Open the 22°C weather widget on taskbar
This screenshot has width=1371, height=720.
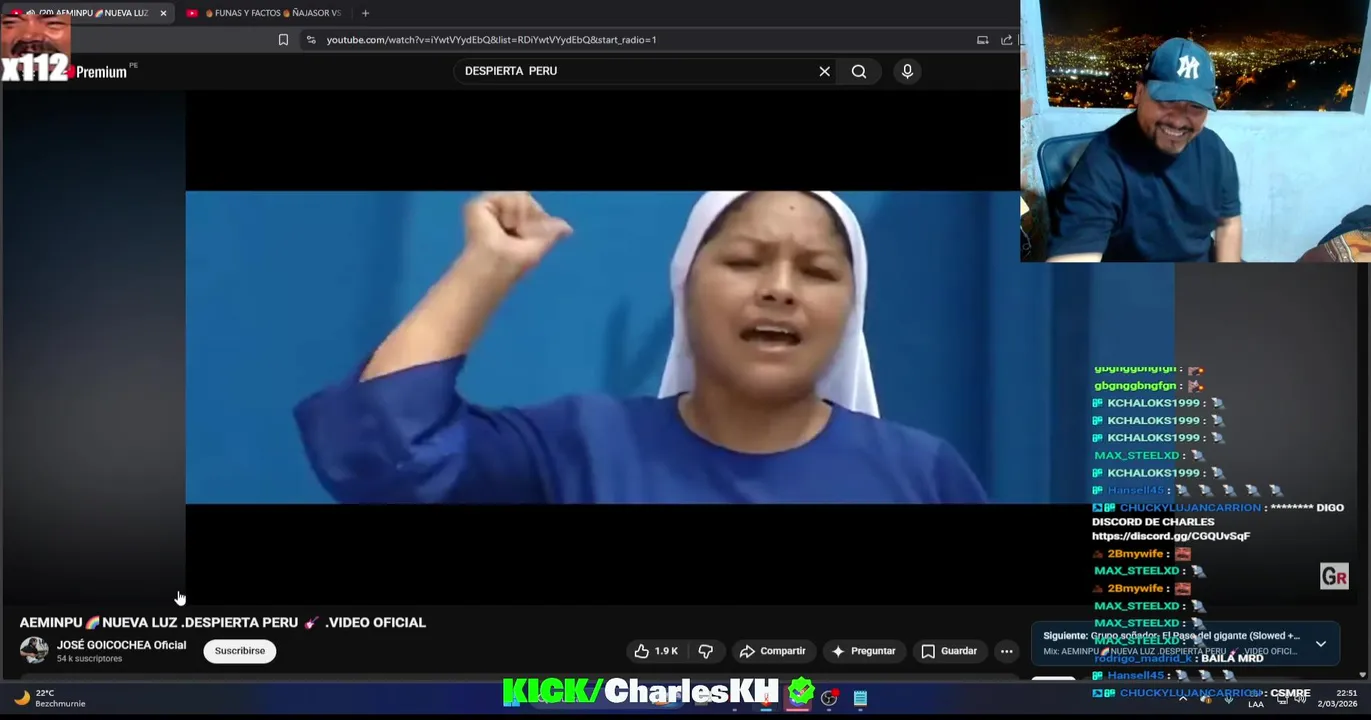(x=50, y=697)
